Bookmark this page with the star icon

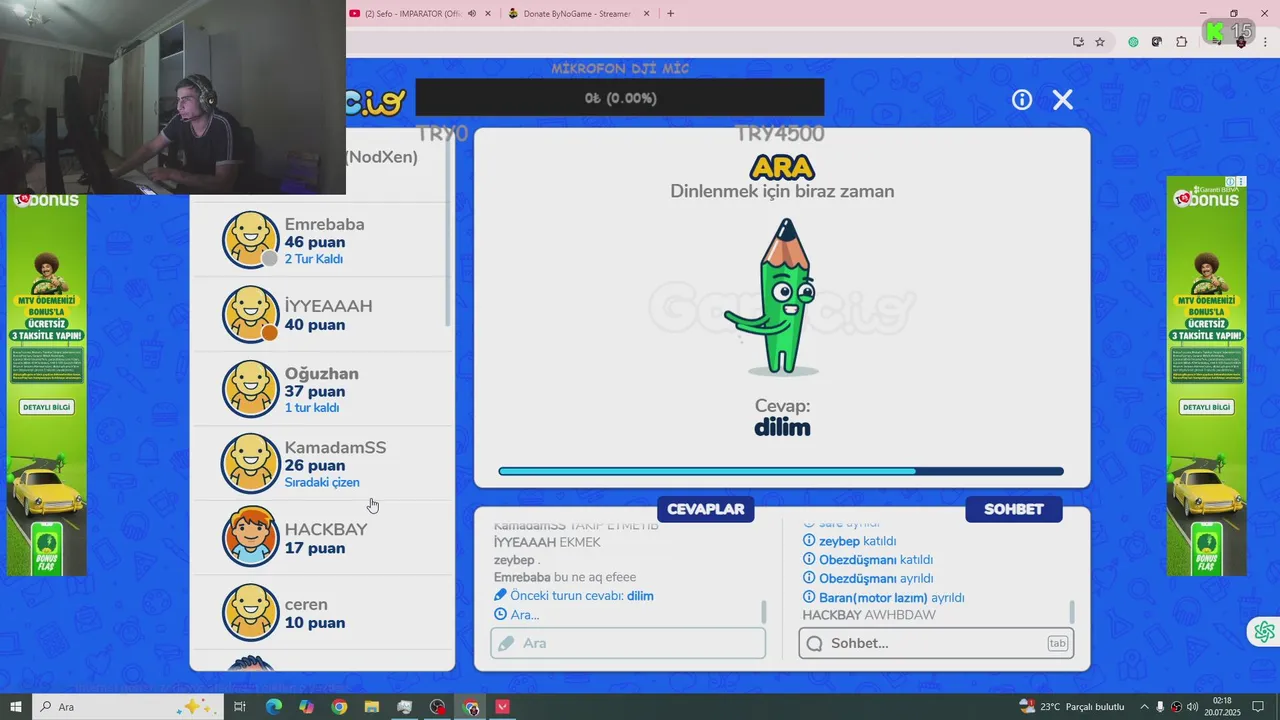pos(1100,42)
